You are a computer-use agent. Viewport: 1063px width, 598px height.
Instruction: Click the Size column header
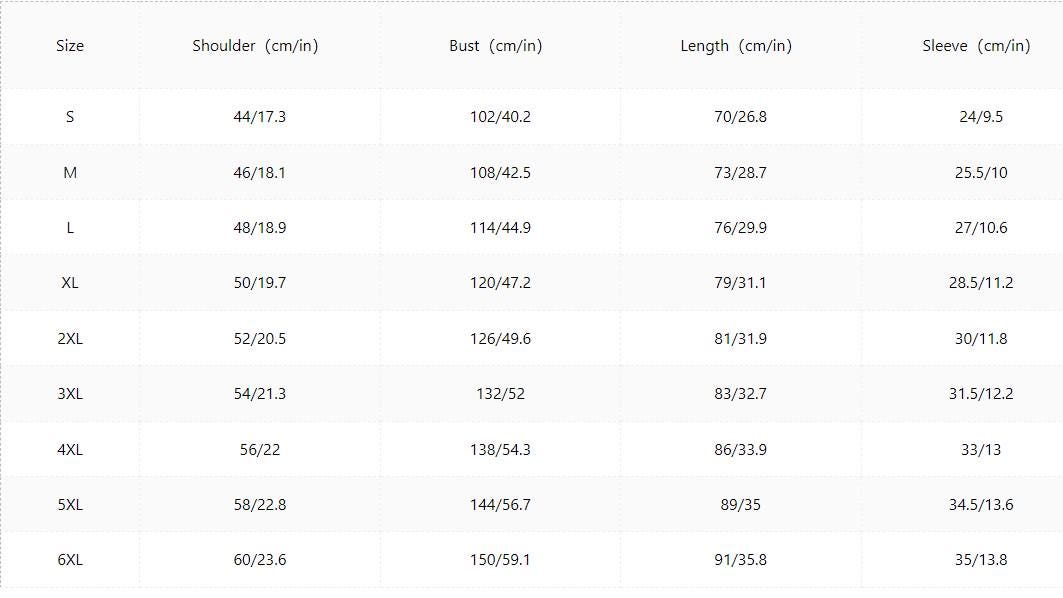coord(70,45)
